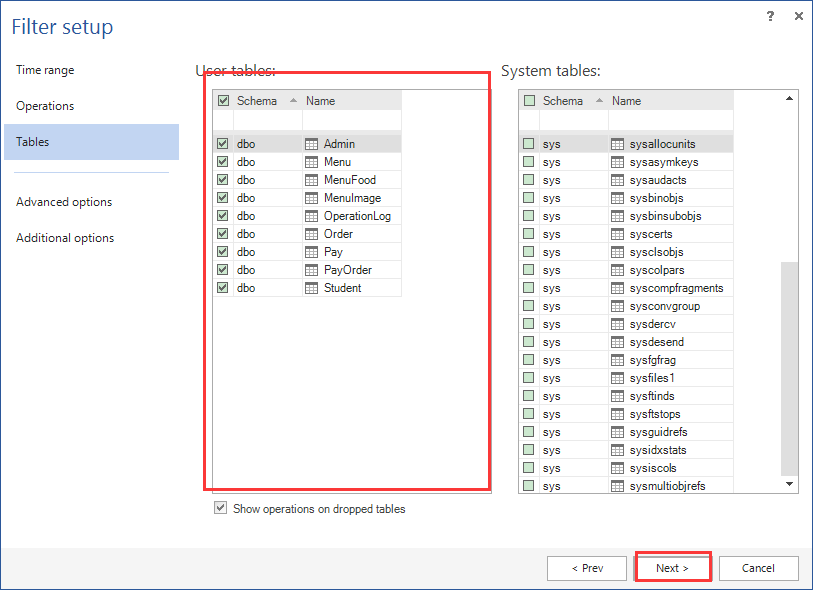Click the table icon beside sysfiles1

pos(617,377)
